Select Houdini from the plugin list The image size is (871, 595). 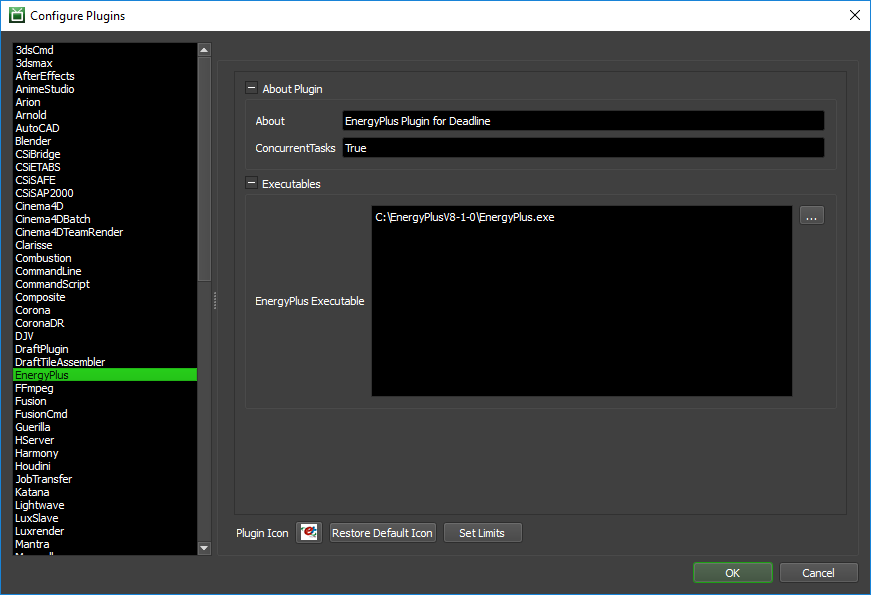click(33, 466)
